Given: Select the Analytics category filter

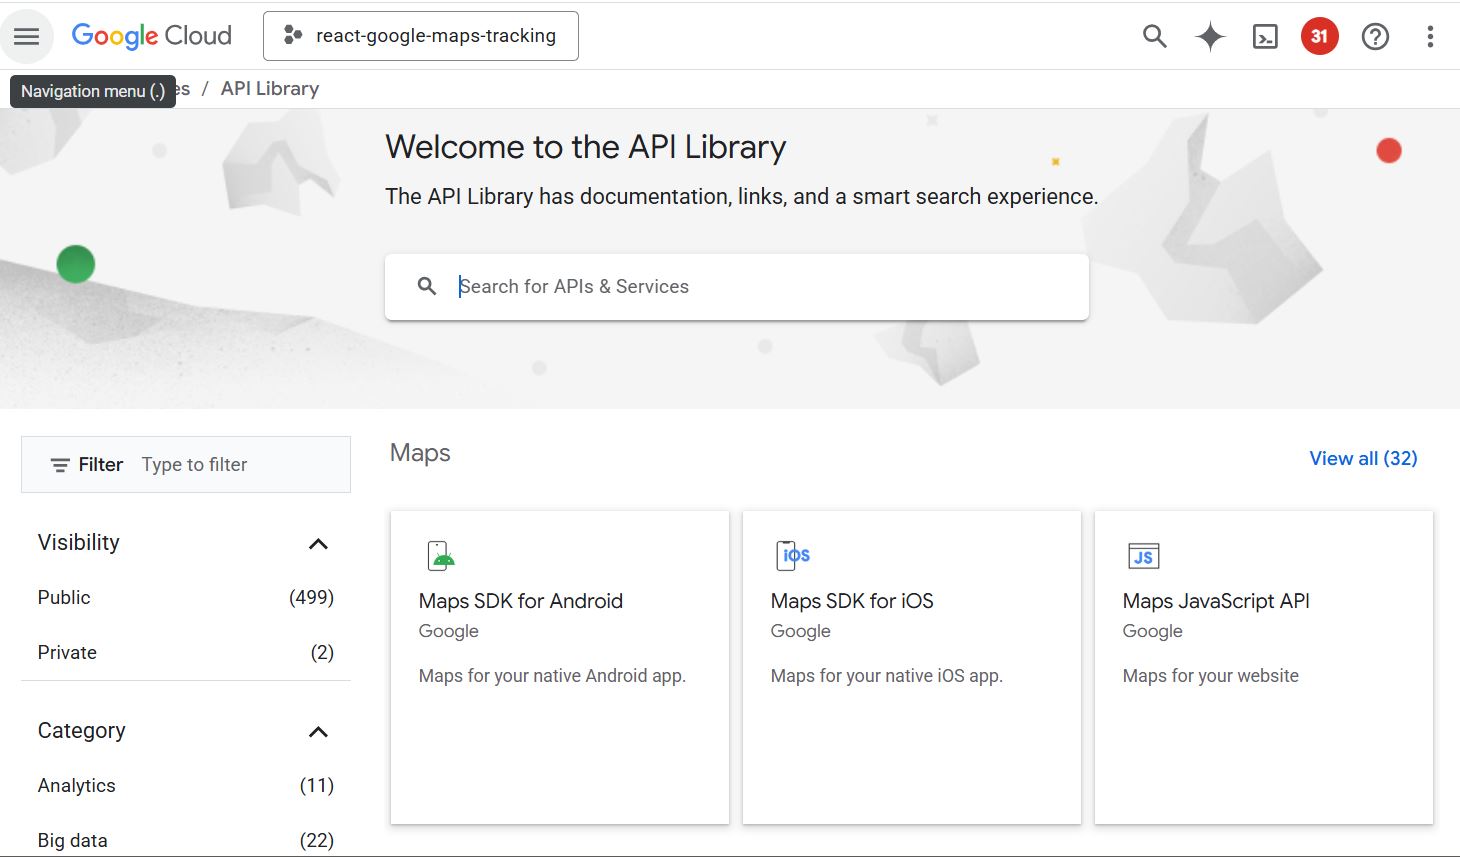Looking at the screenshot, I should click(x=77, y=786).
